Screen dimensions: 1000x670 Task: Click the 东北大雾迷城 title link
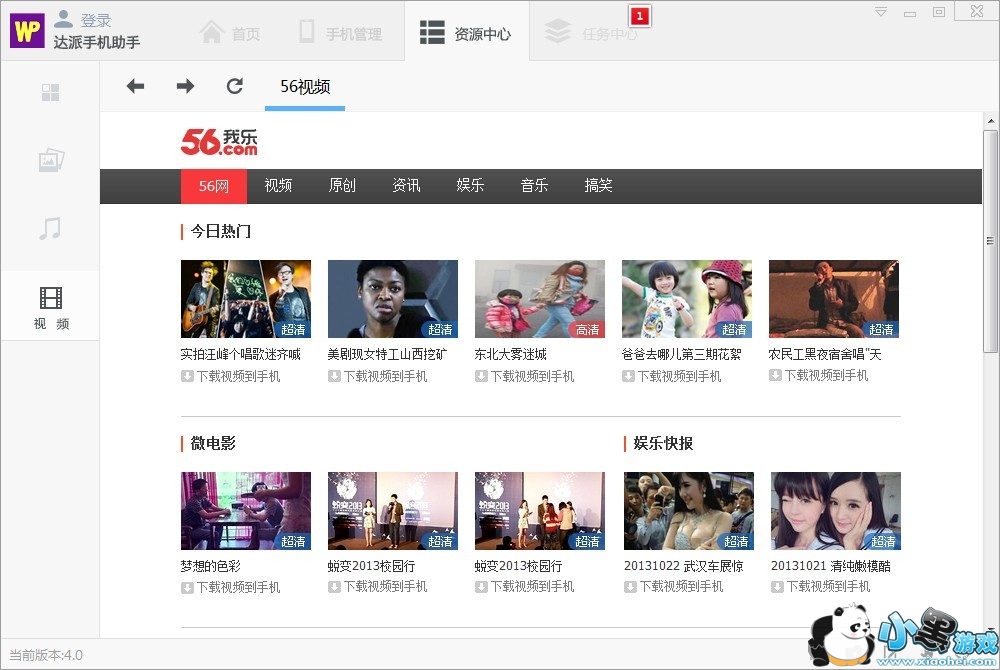(511, 354)
